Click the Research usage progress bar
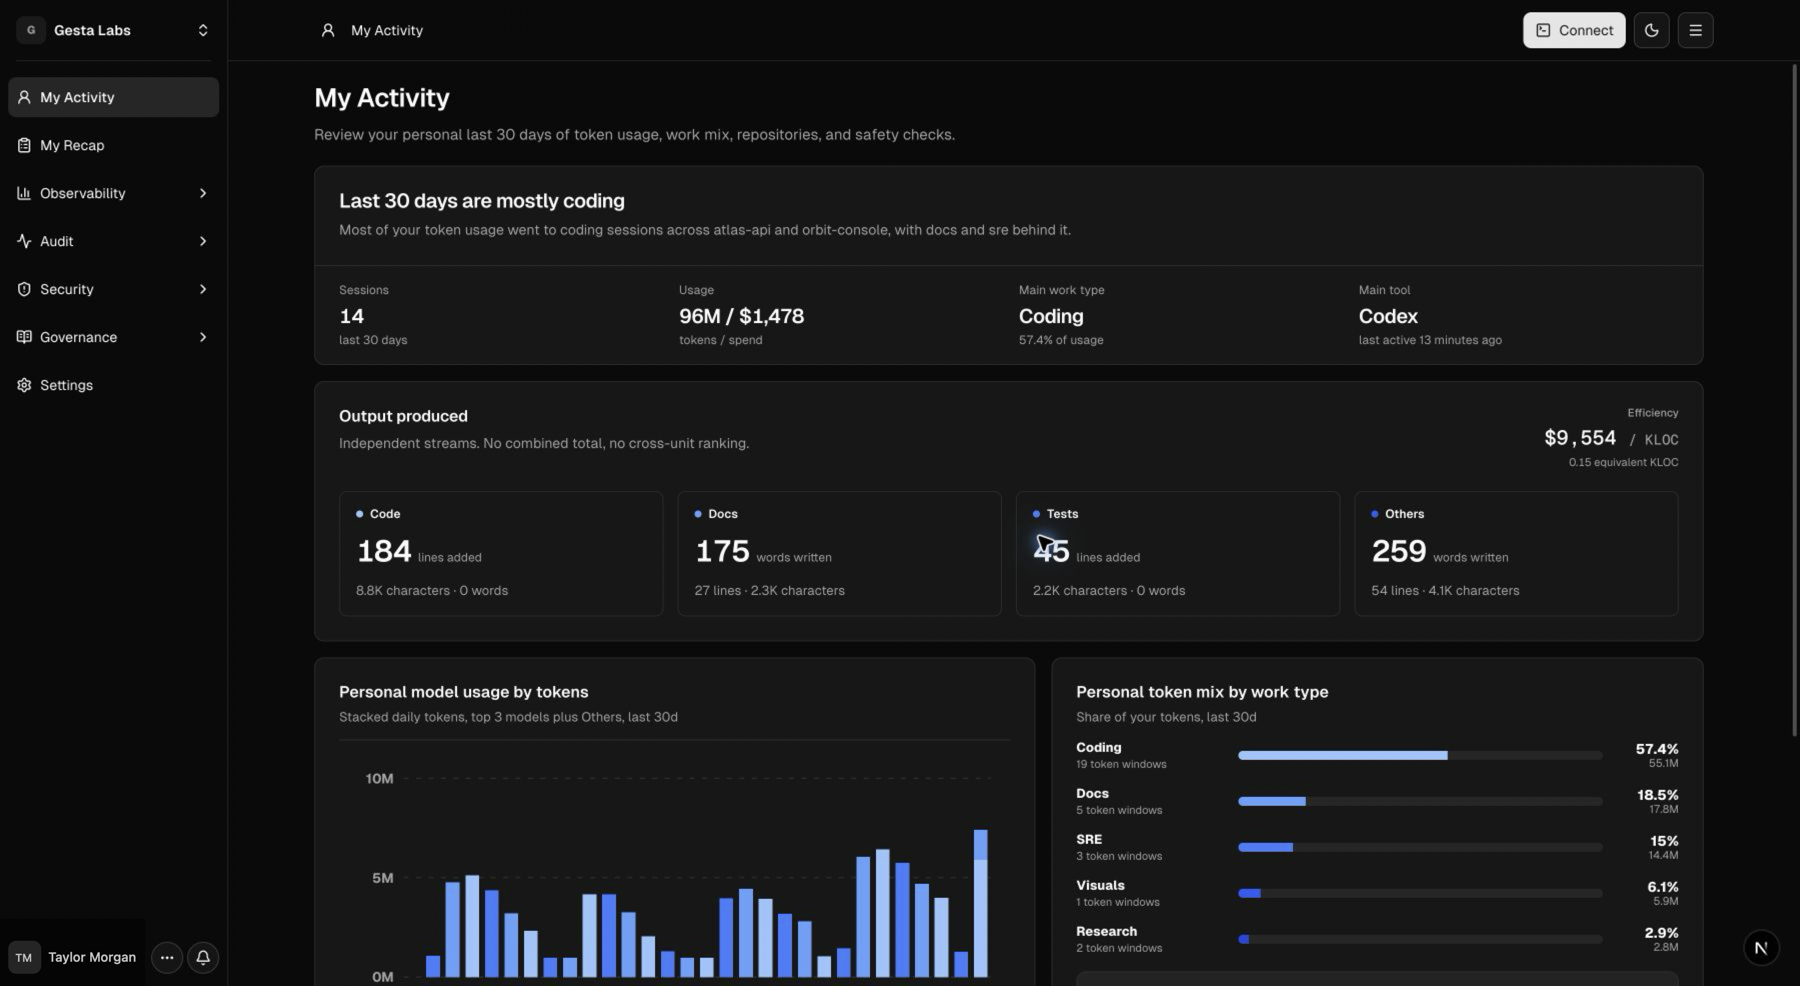 tap(1420, 939)
